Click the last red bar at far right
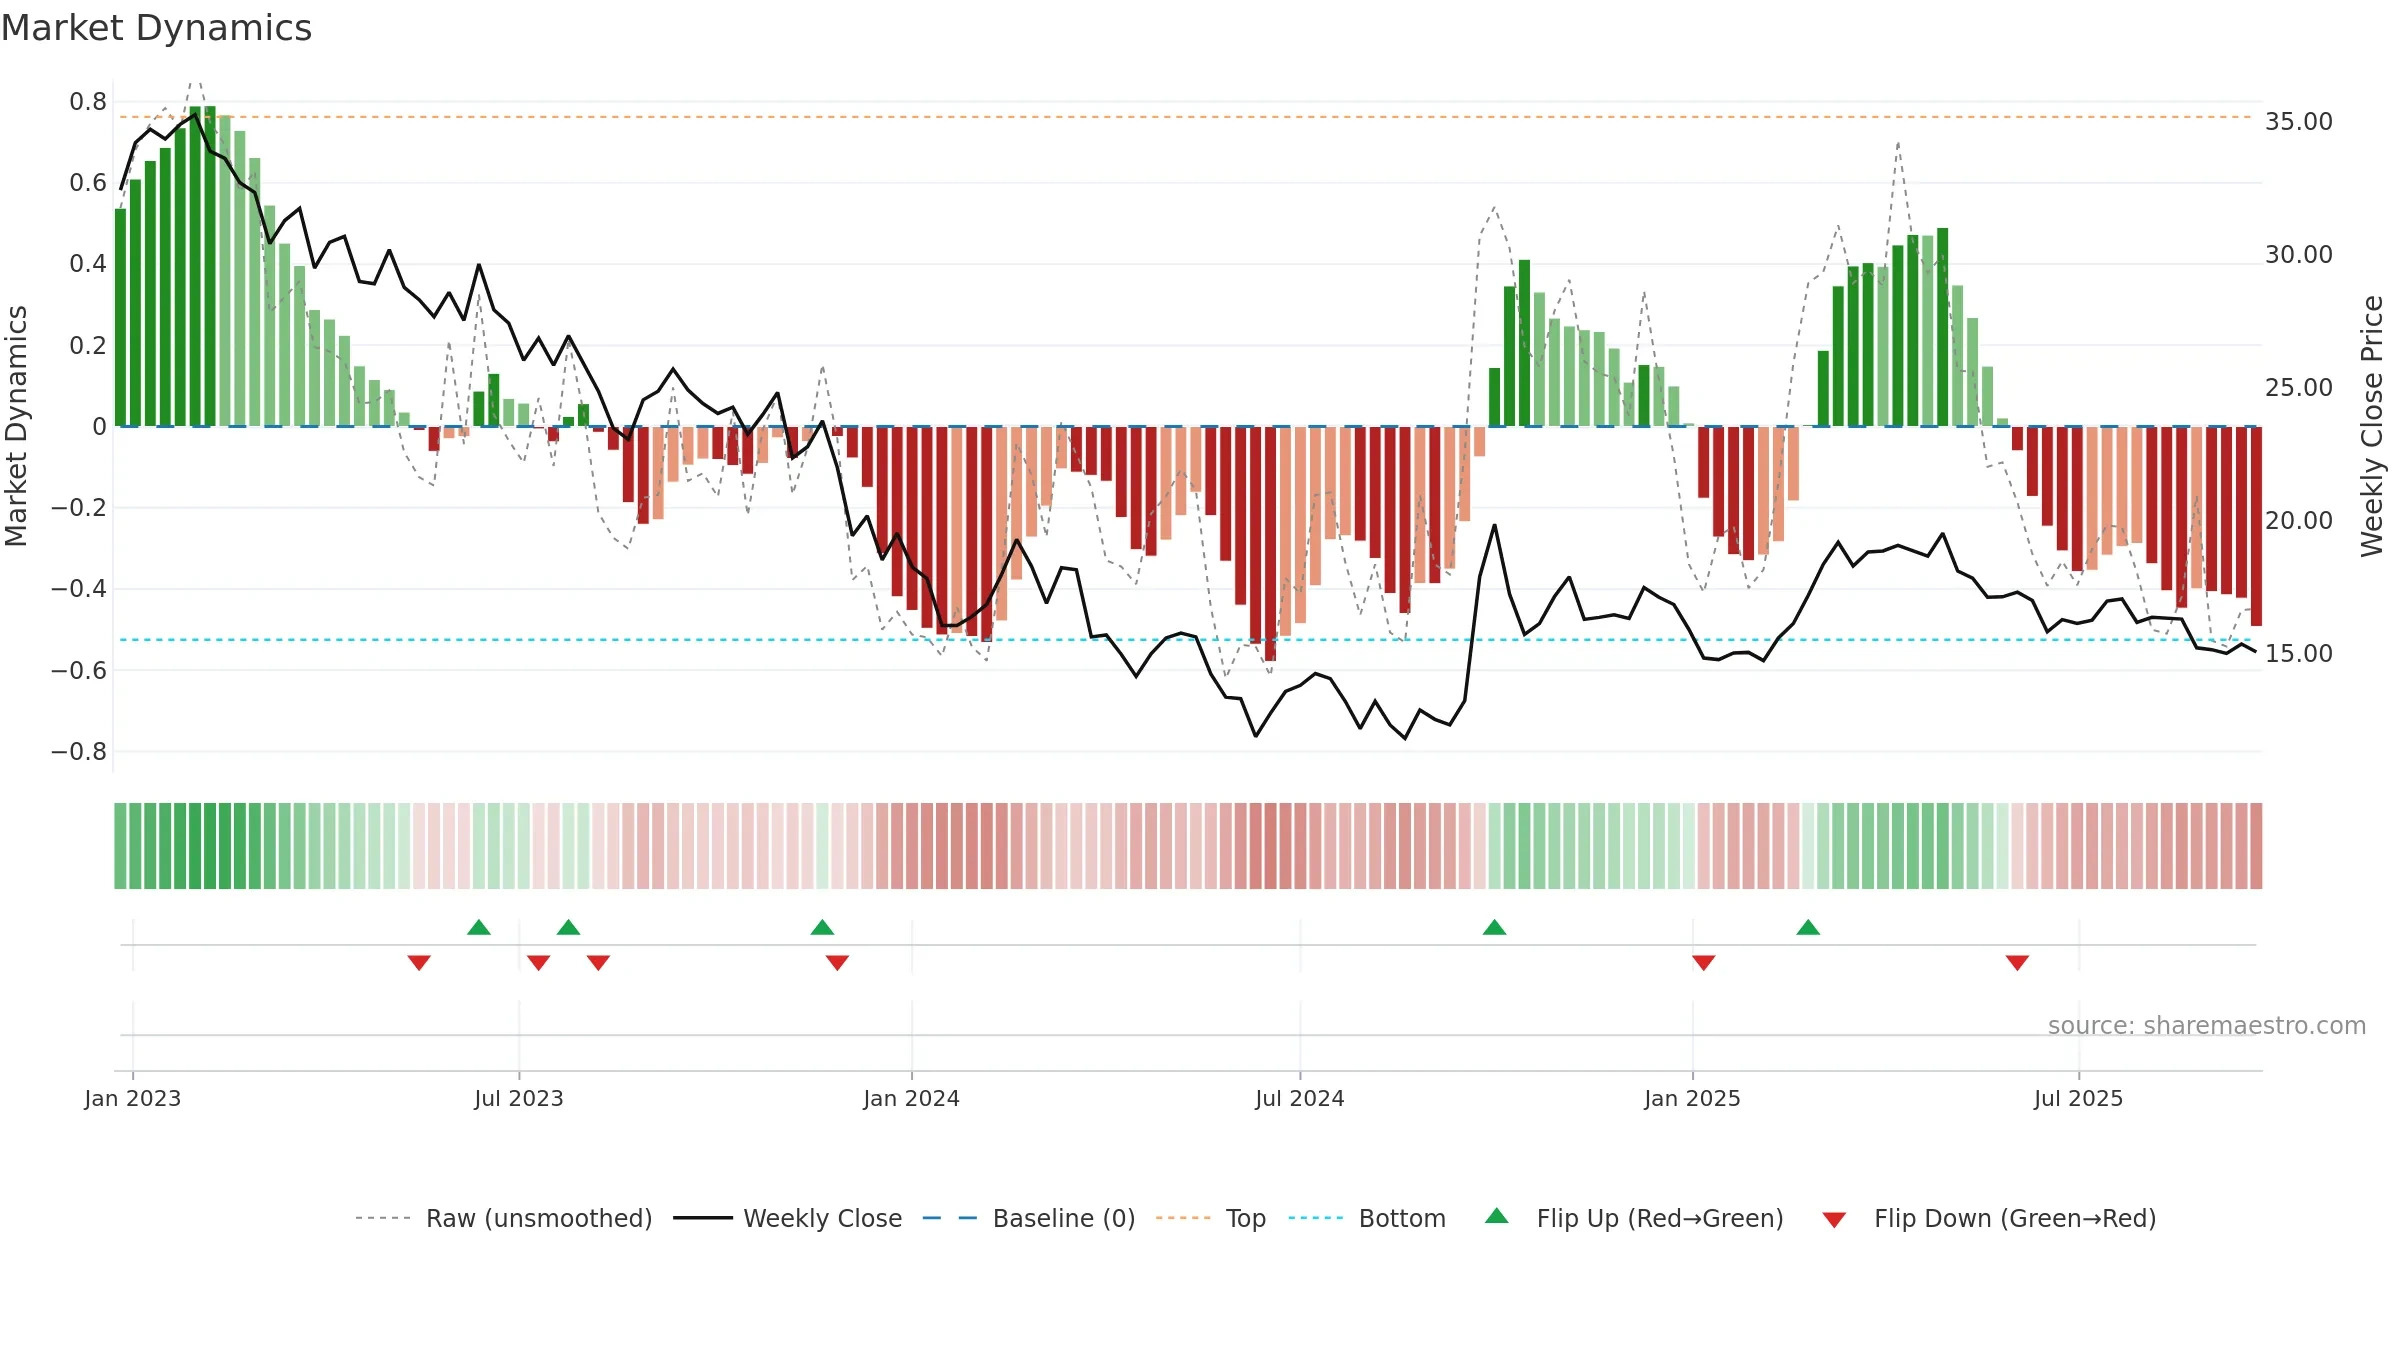2400x1350 pixels. (2256, 526)
